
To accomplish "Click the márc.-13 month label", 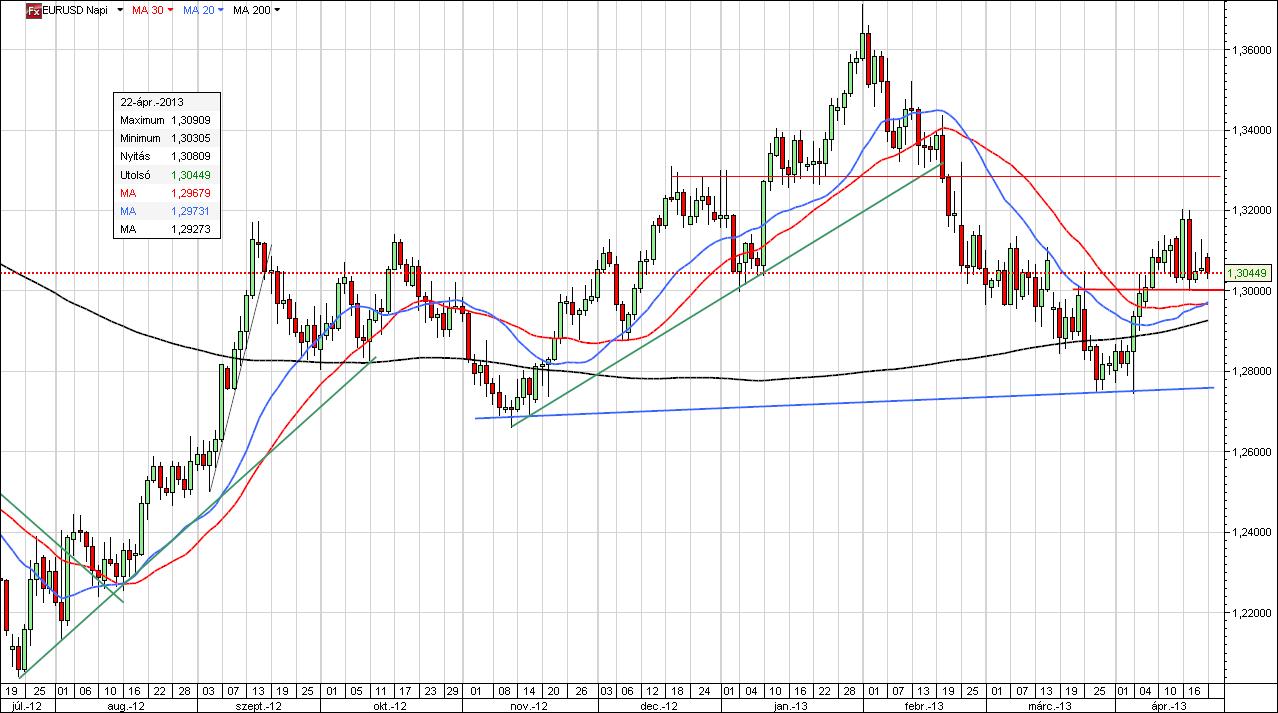I will [x=1050, y=705].
